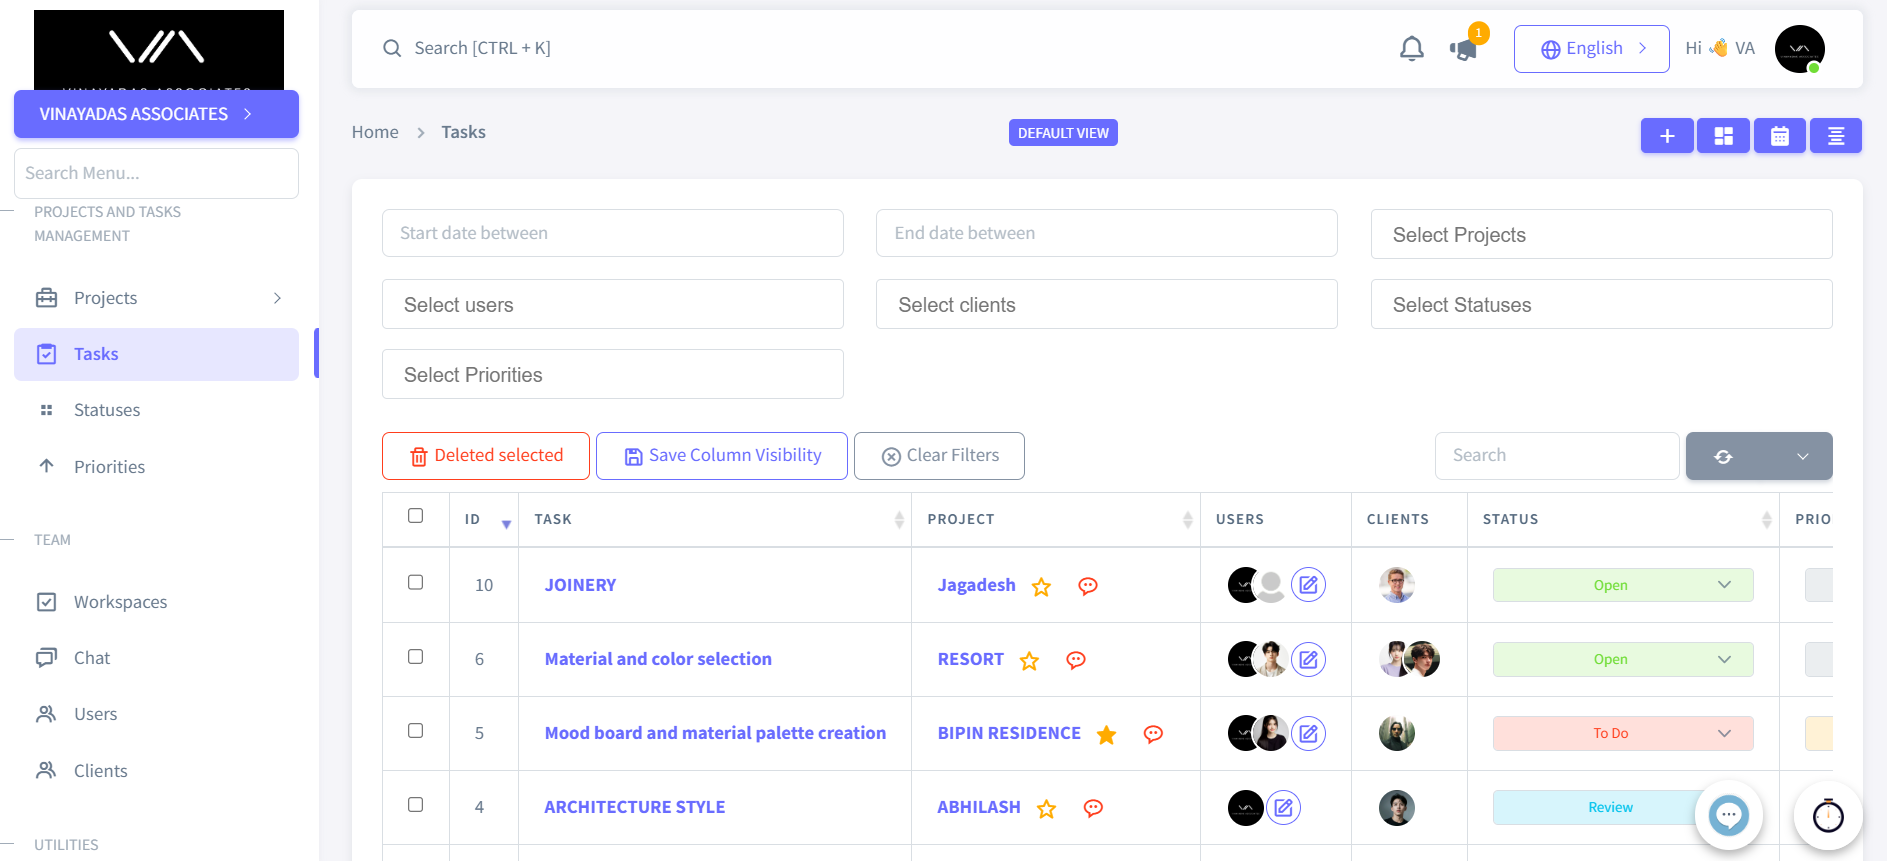Open Statuses in the sidebar menu
The height and width of the screenshot is (861, 1887).
pos(107,410)
